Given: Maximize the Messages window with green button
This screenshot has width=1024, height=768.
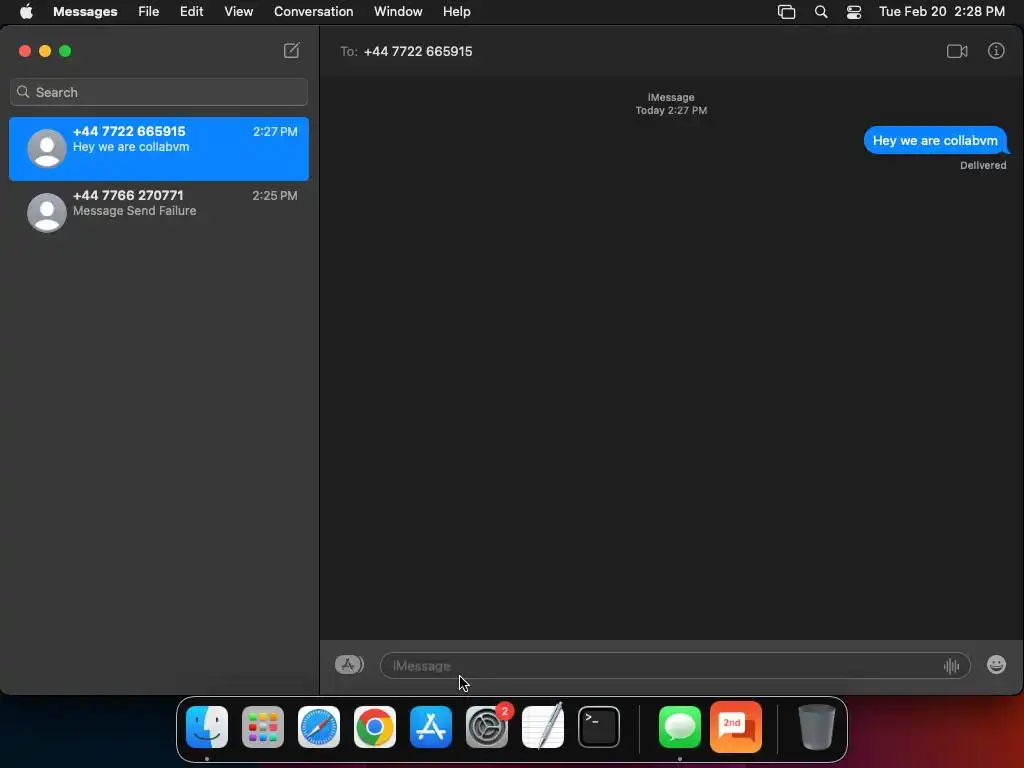Looking at the screenshot, I should click(65, 51).
